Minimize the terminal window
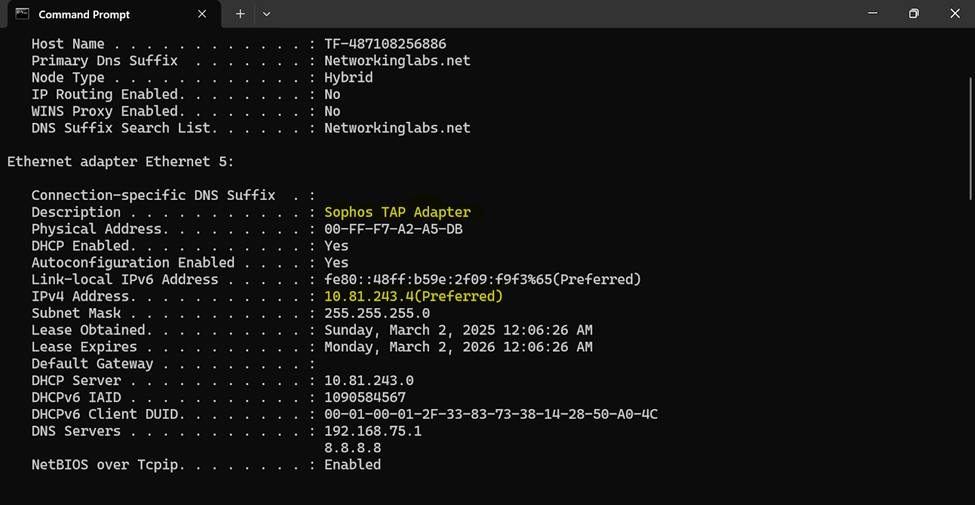 click(x=872, y=14)
